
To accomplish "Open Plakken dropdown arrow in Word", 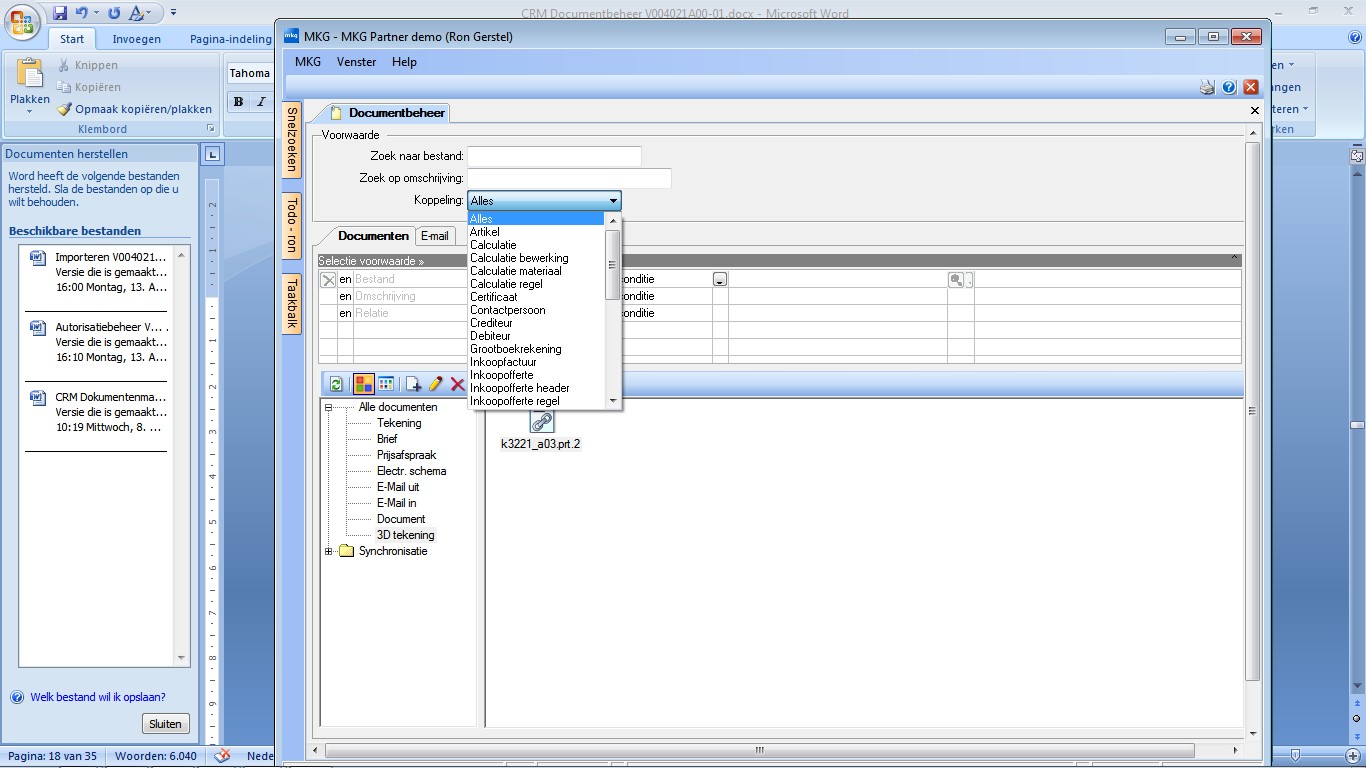I will [x=30, y=111].
